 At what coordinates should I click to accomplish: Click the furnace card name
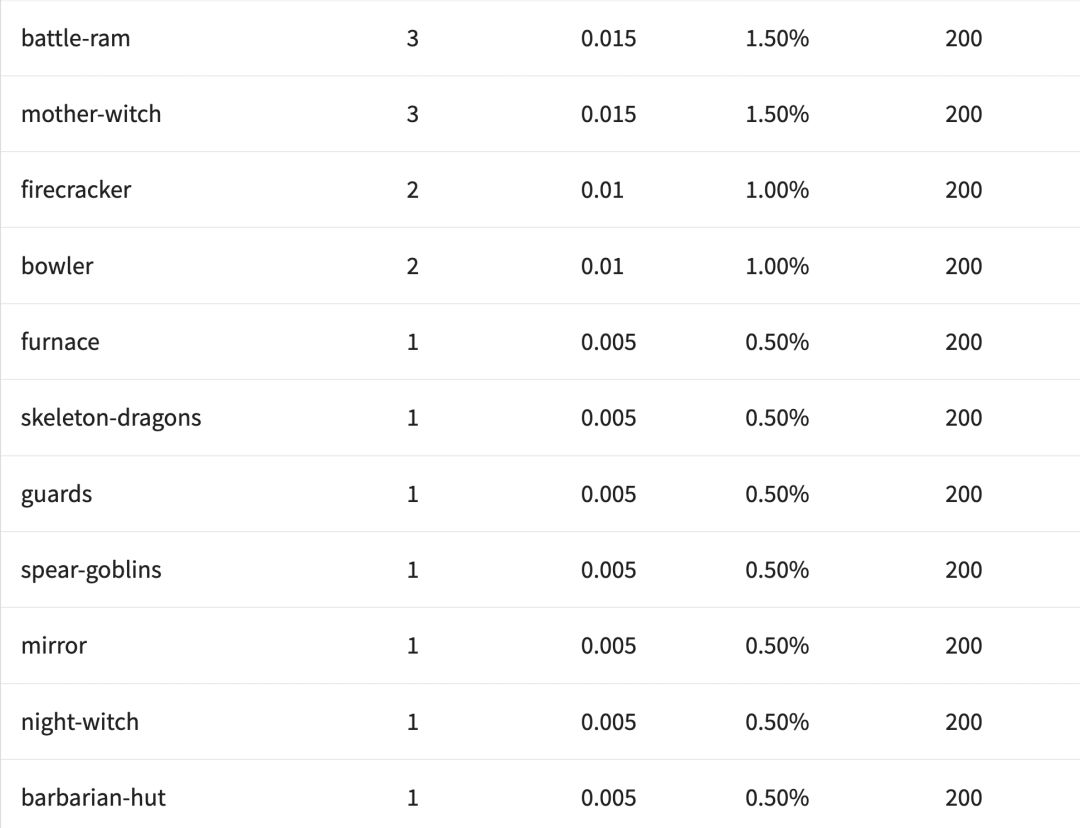pyautogui.click(x=60, y=342)
